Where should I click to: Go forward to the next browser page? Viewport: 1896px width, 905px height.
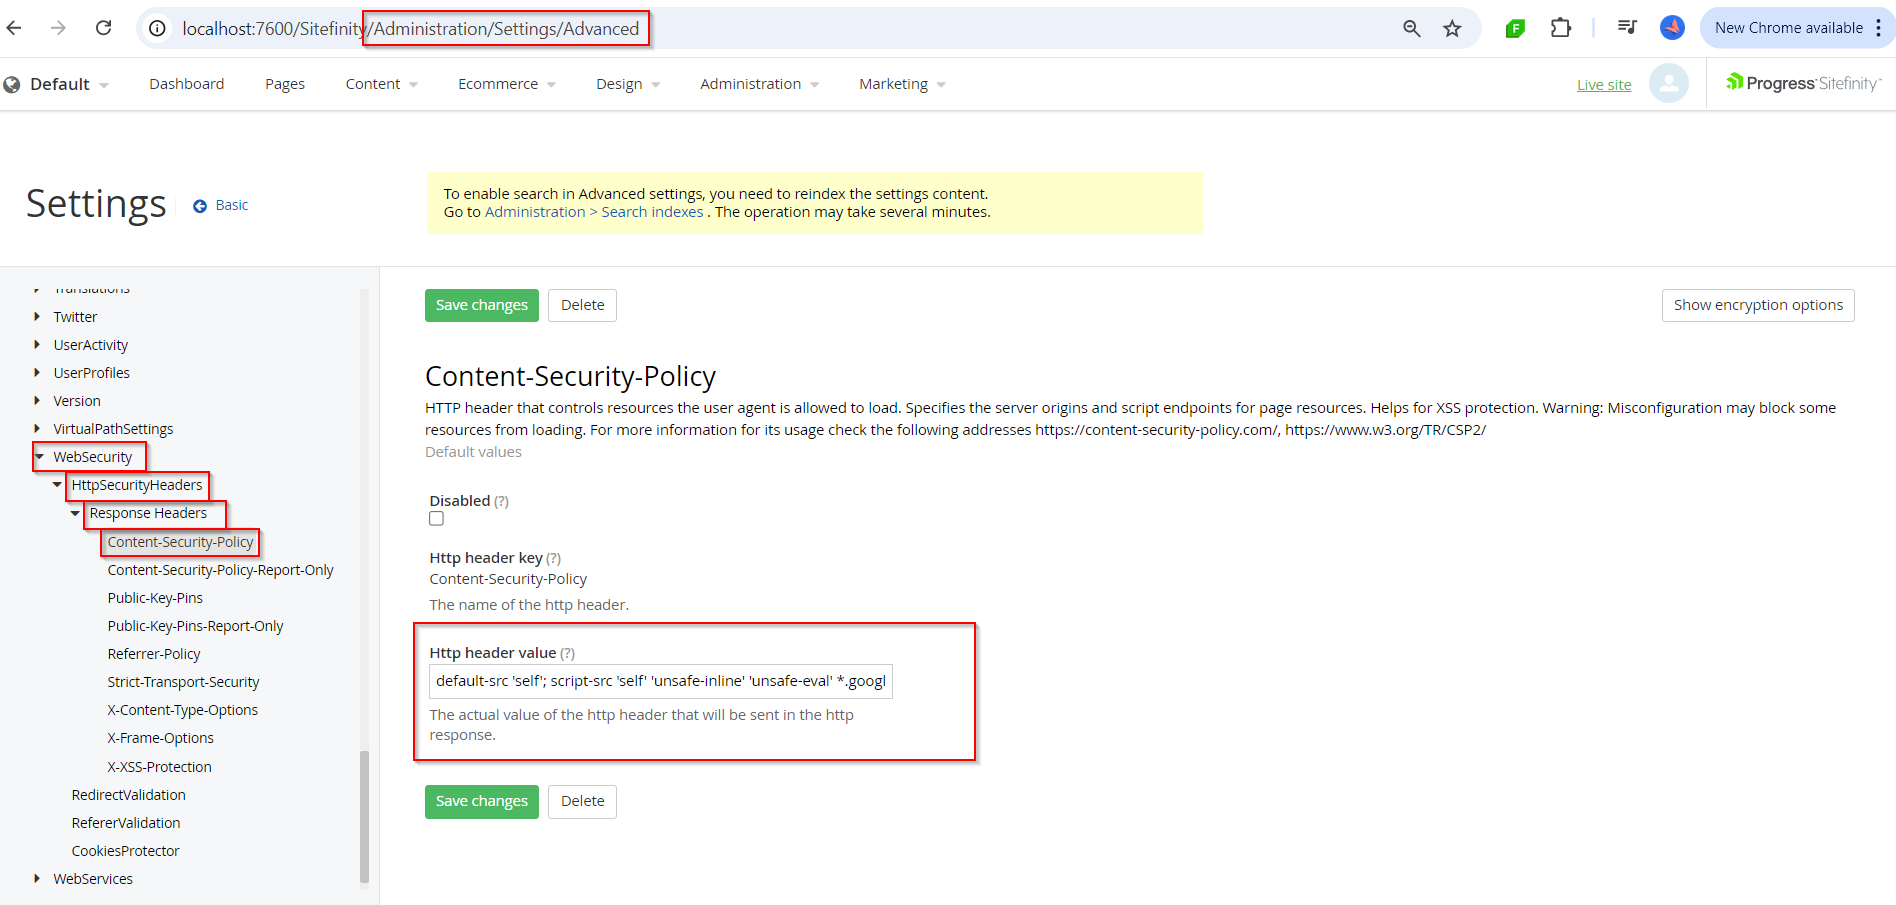coord(58,28)
